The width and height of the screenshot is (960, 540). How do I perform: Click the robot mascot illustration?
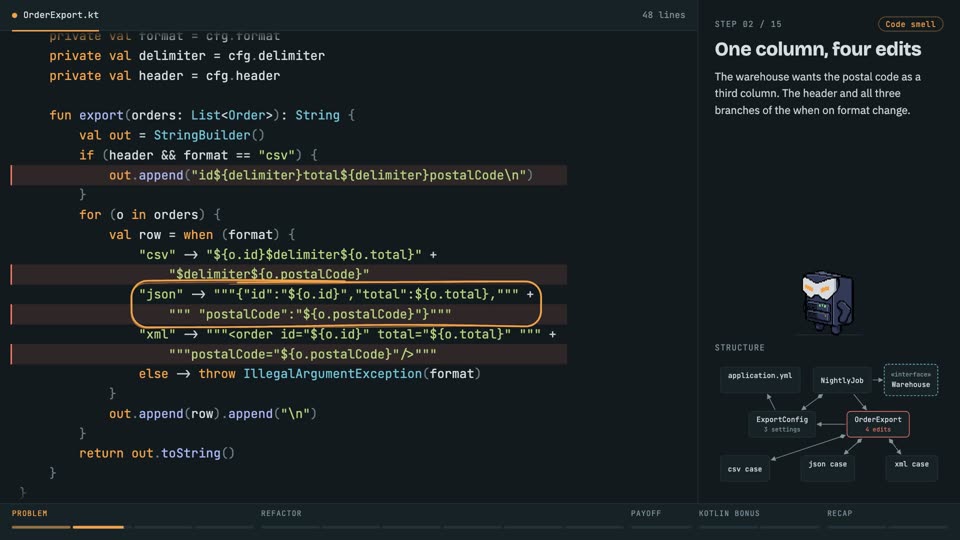click(x=828, y=302)
